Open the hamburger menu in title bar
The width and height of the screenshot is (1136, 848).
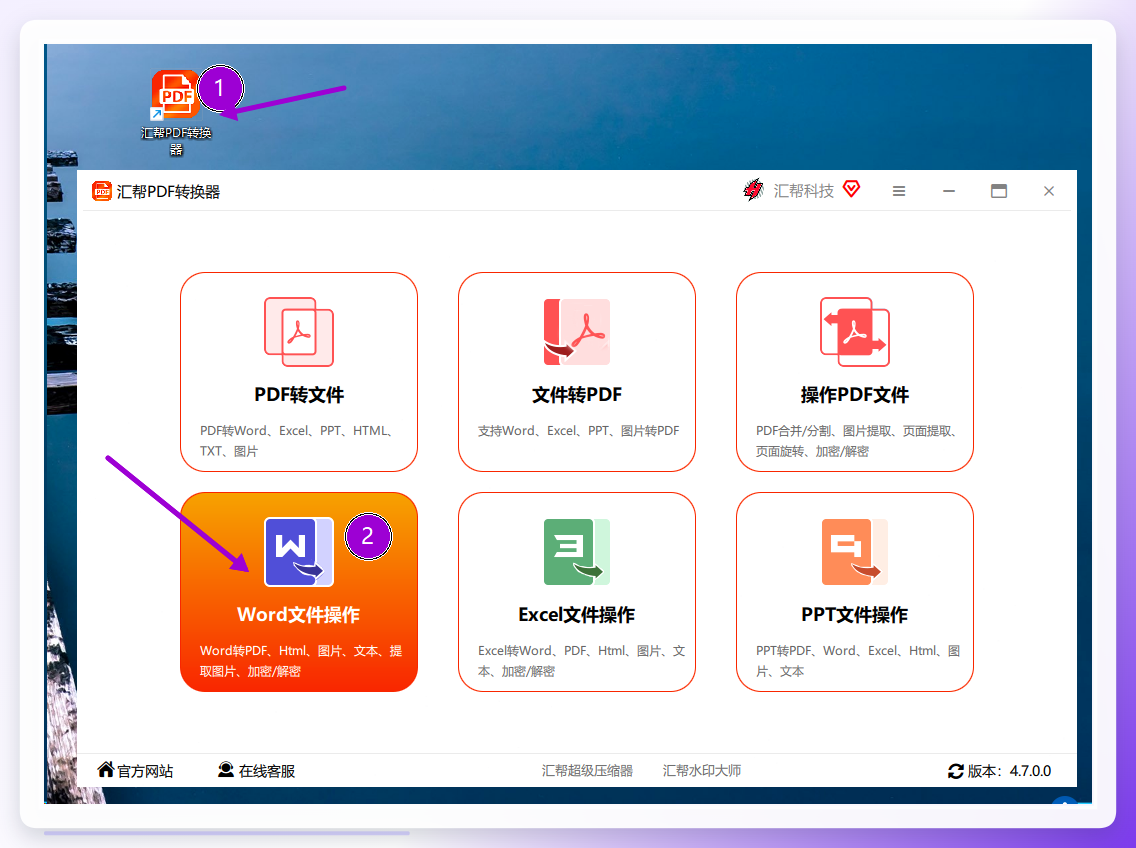point(899,191)
